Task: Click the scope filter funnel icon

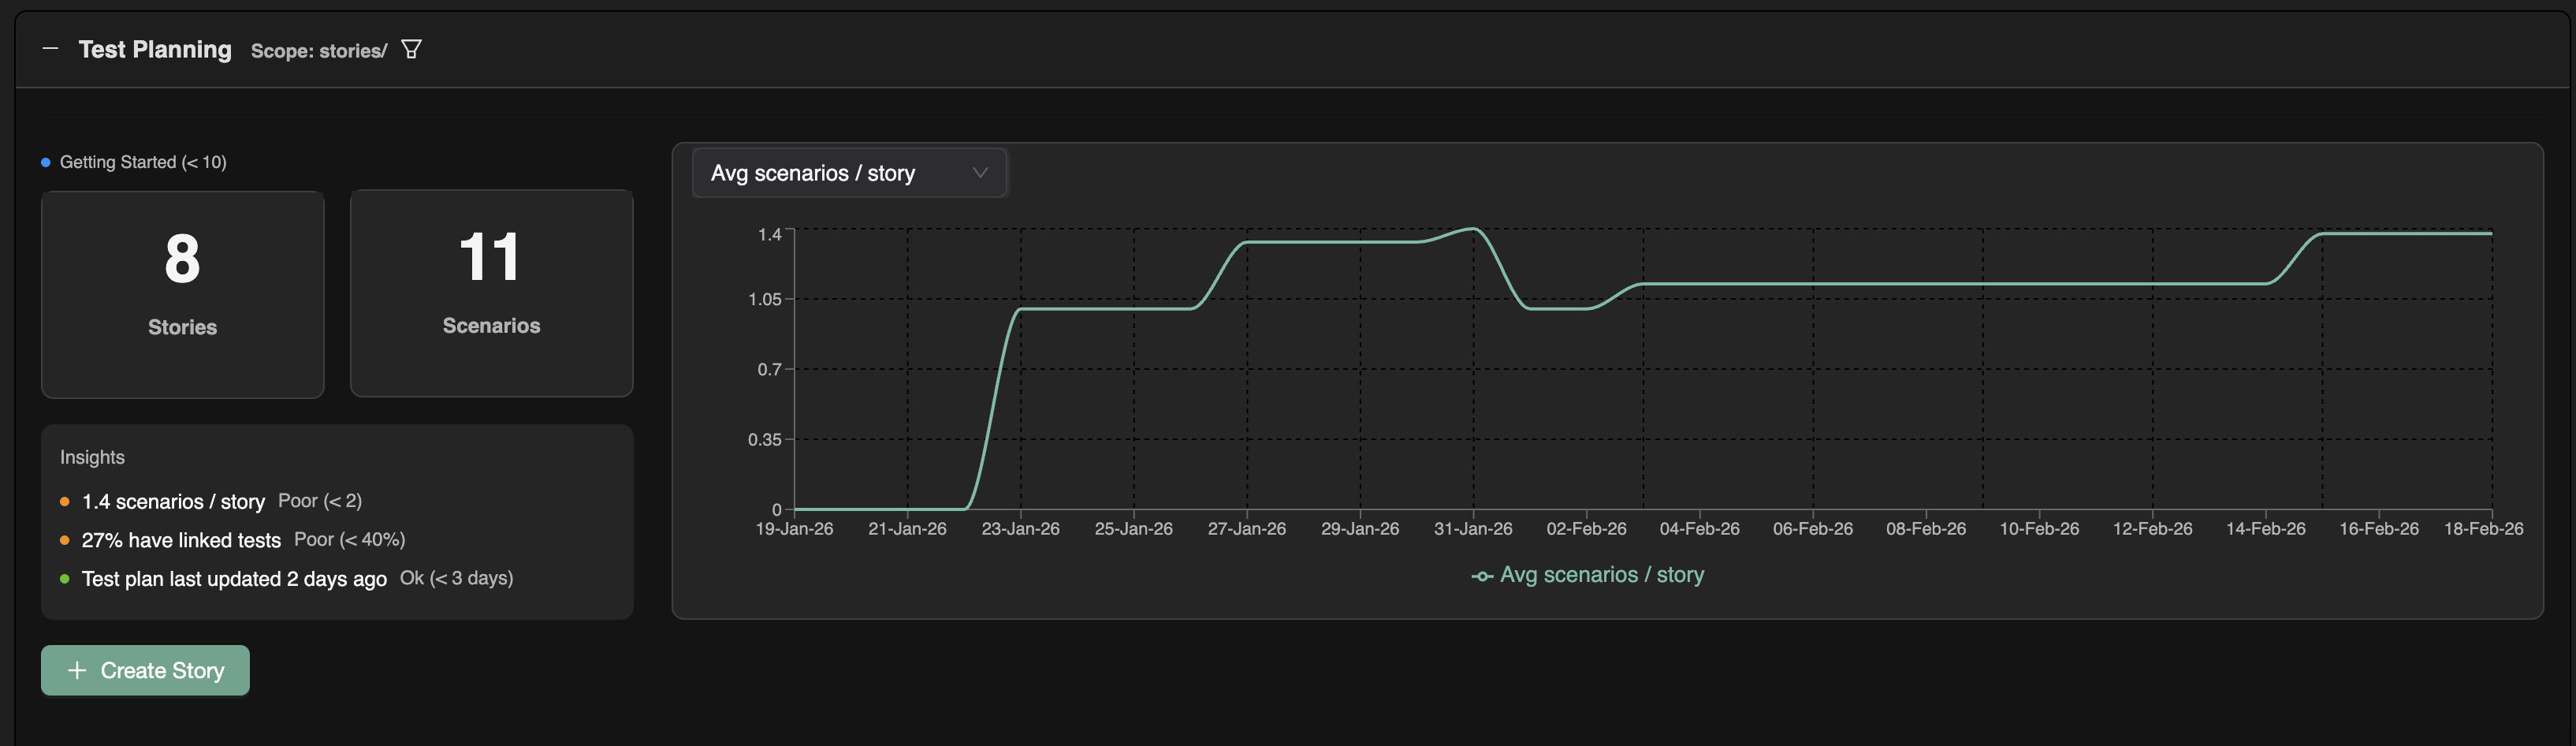Action: 411,50
